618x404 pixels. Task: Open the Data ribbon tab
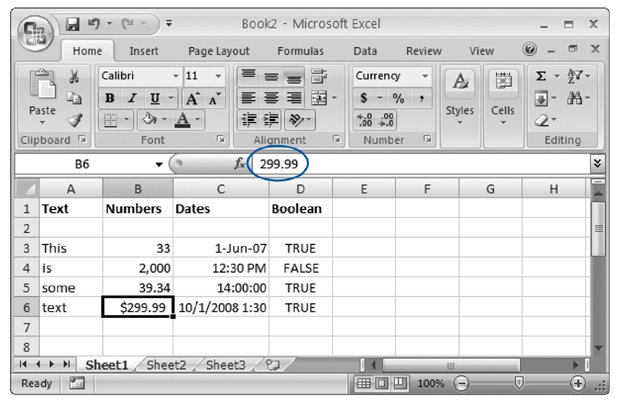pos(365,51)
